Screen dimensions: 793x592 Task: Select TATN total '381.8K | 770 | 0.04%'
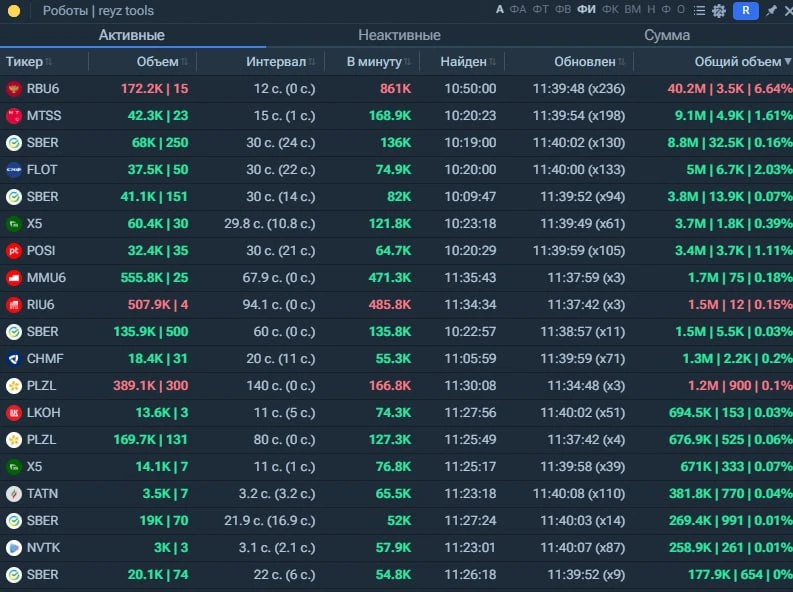(730, 494)
